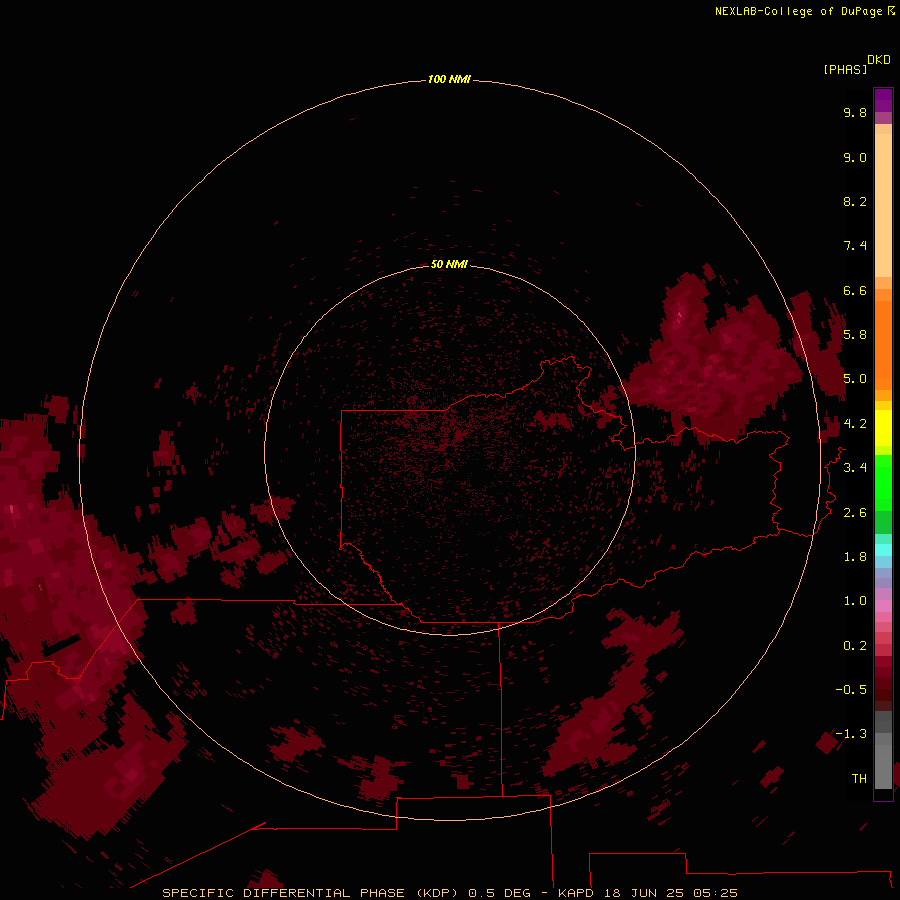Click the pale peach segment of color bar
This screenshot has width=900, height=900.
(x=883, y=205)
